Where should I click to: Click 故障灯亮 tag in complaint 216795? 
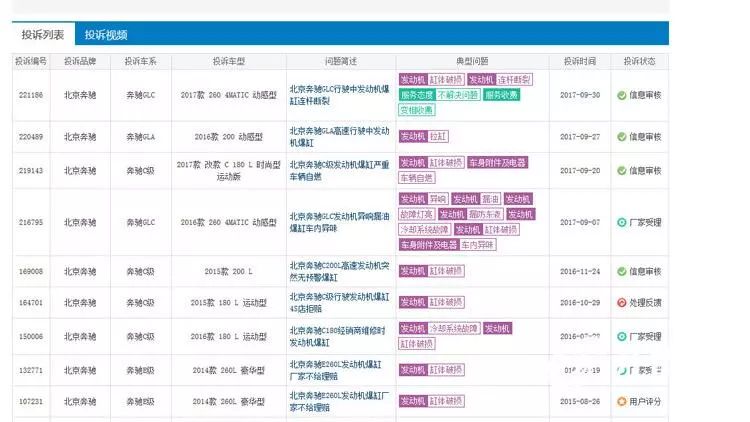click(x=417, y=214)
